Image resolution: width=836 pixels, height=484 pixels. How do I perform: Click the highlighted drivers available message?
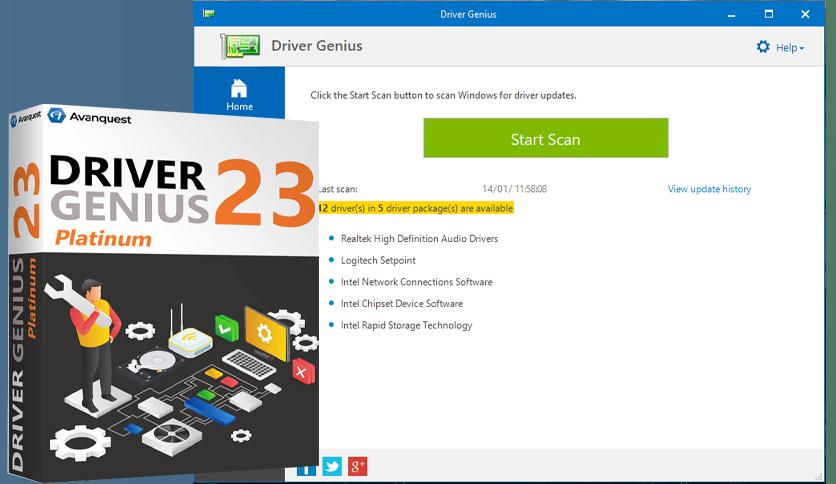(x=416, y=208)
